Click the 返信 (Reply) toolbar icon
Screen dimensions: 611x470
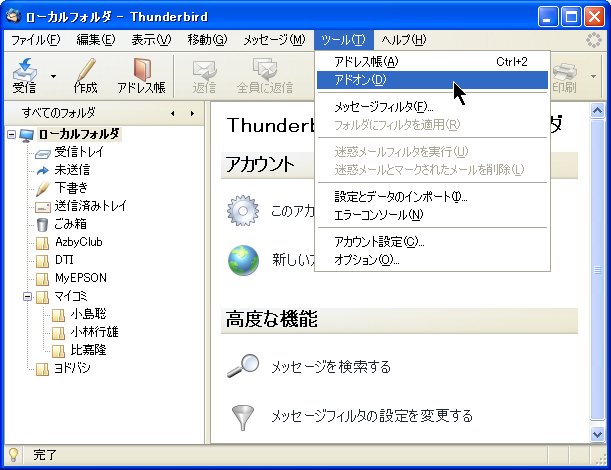tap(204, 76)
